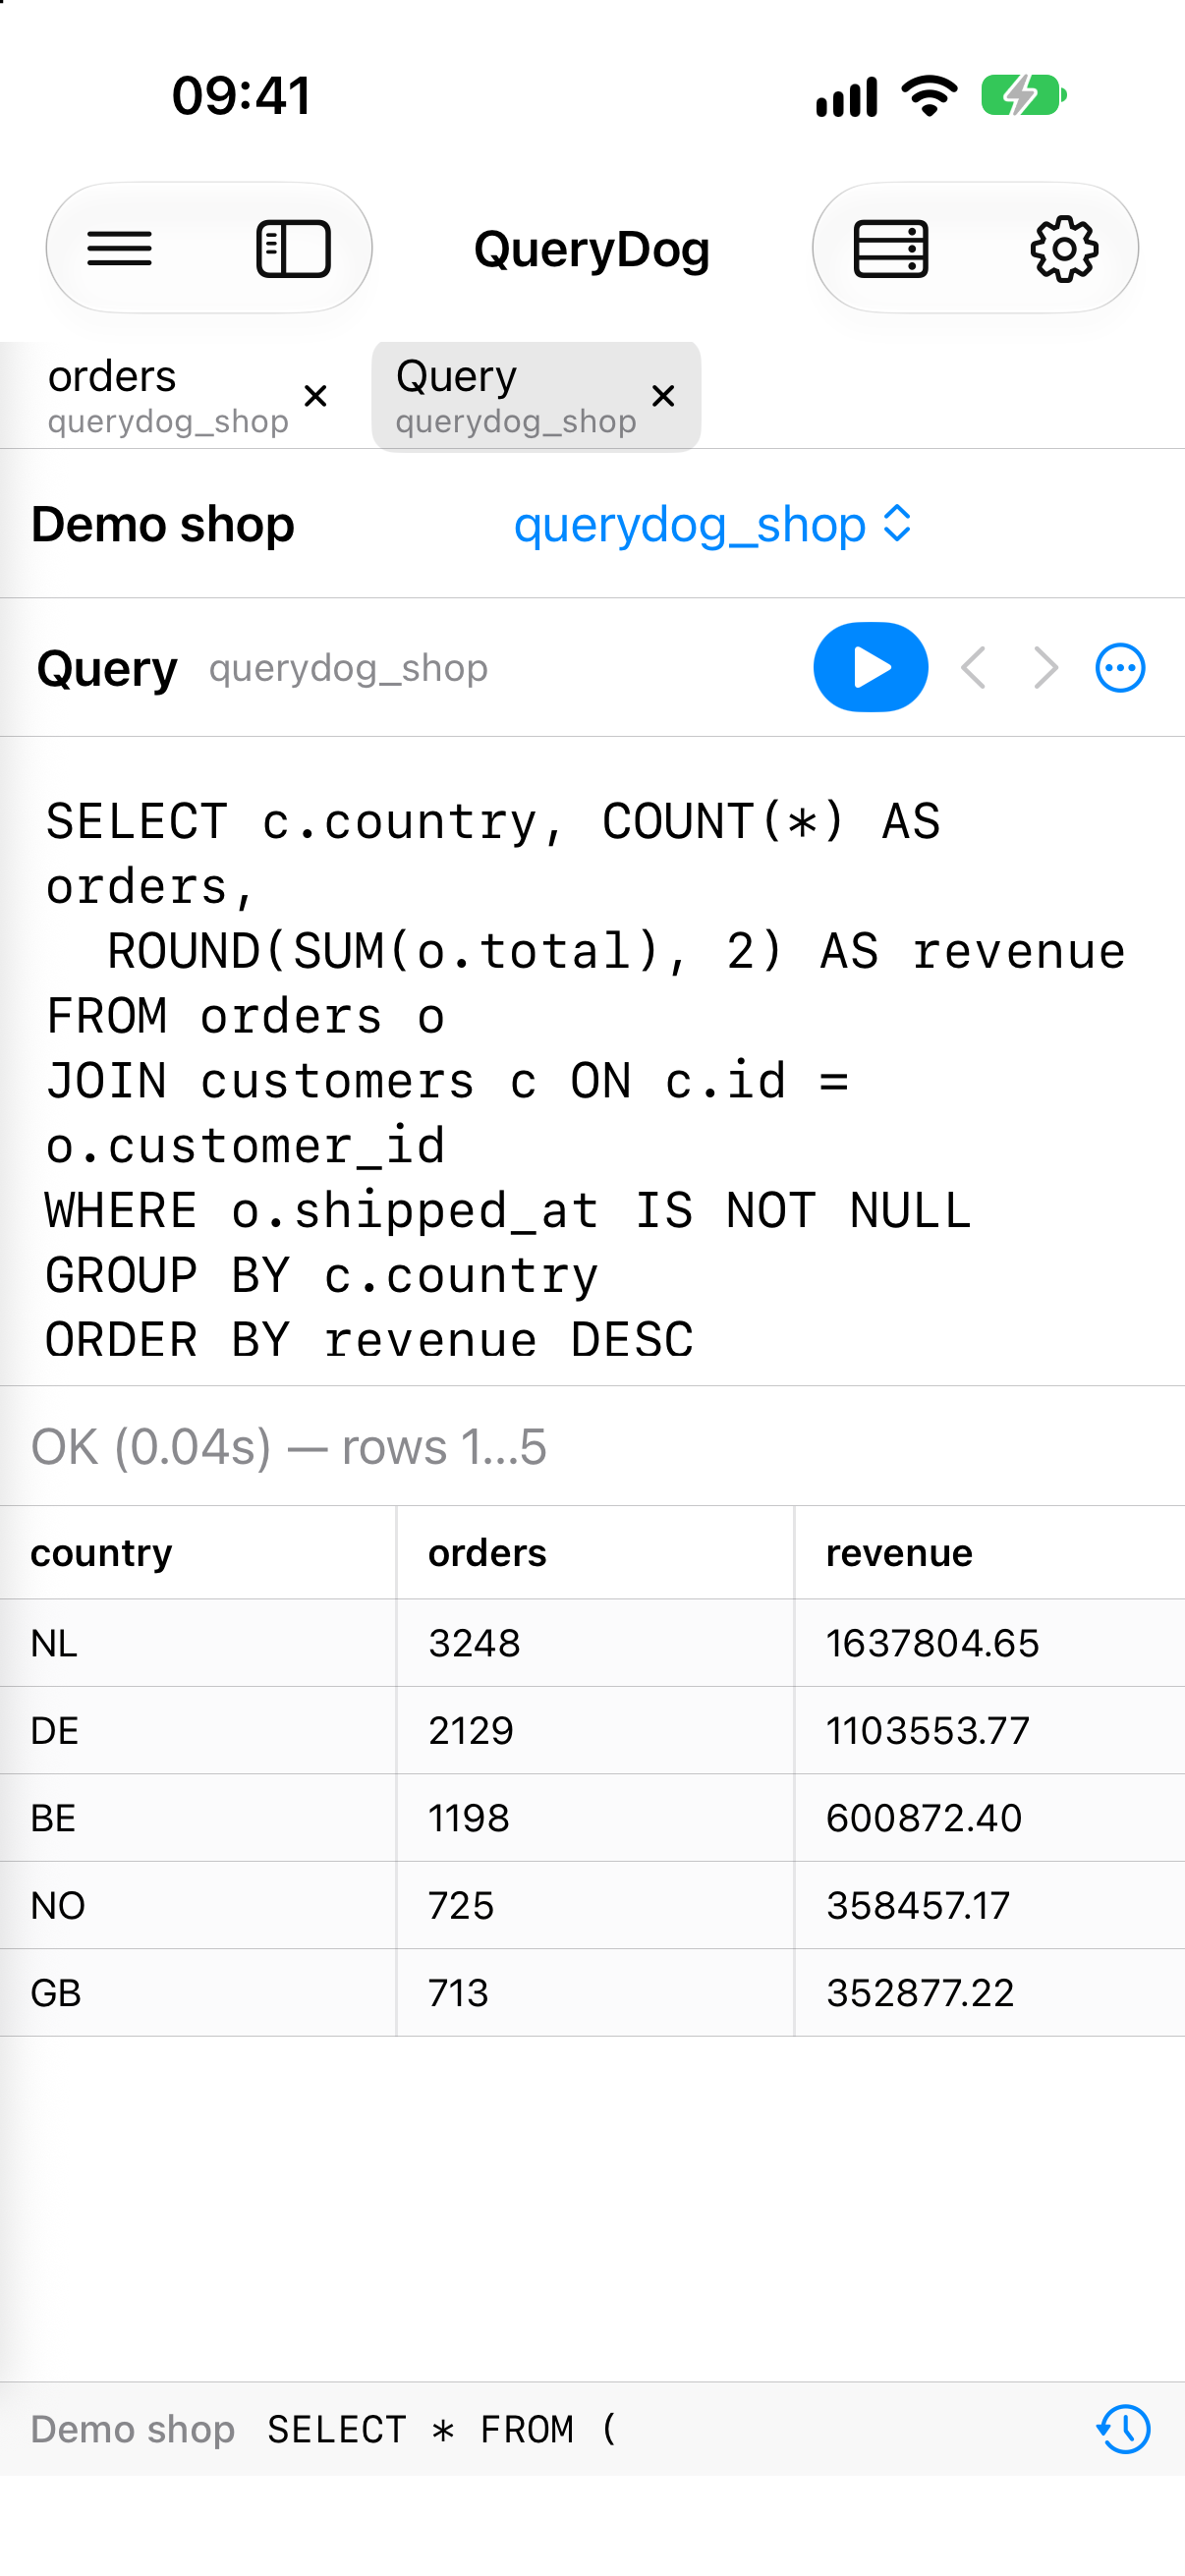Screen dimensions: 1185x2576
Task: Select the 1198 orders cell
Action: coord(595,1817)
